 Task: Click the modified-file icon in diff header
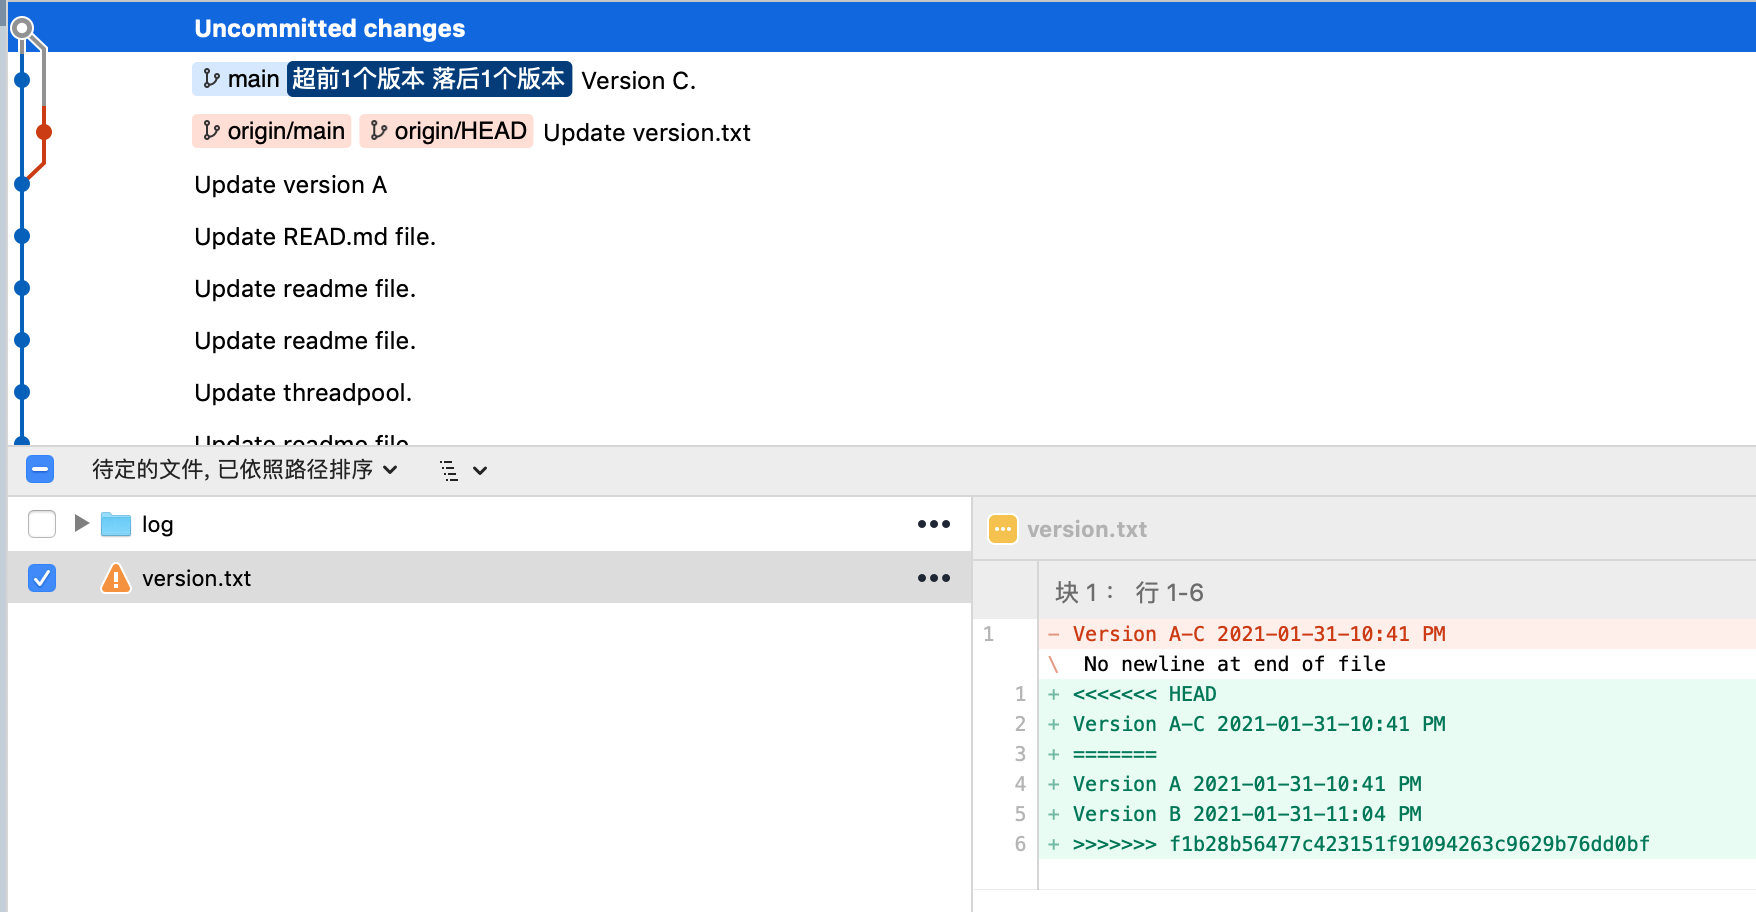pos(1002,529)
